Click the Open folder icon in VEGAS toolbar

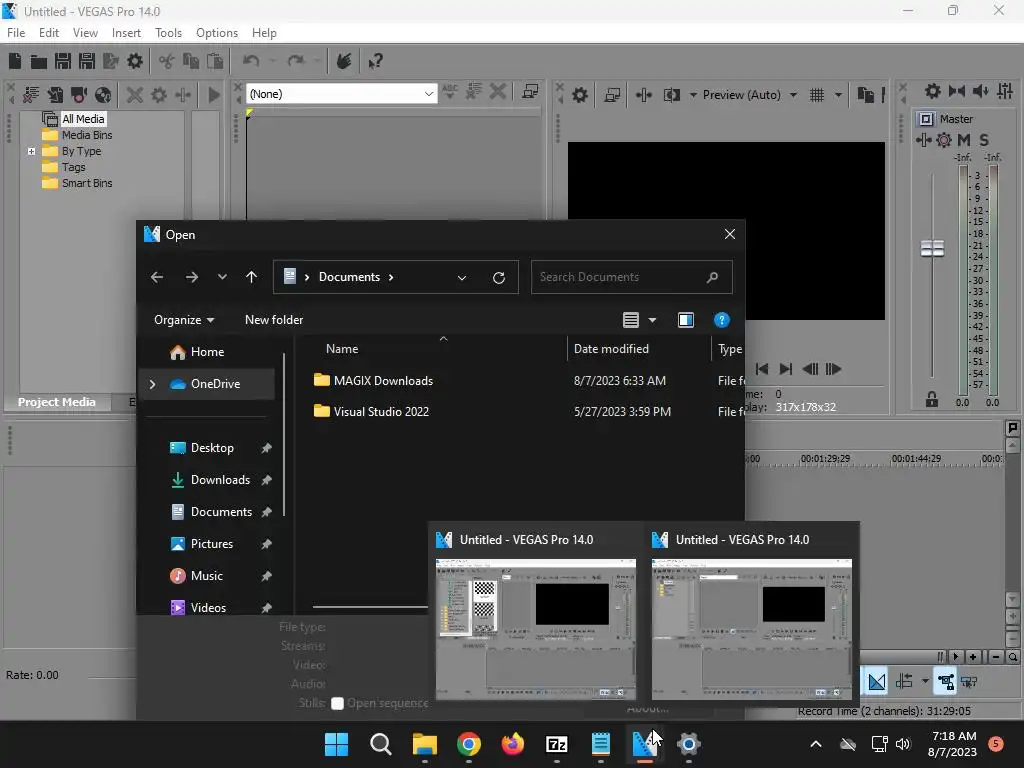[x=39, y=61]
